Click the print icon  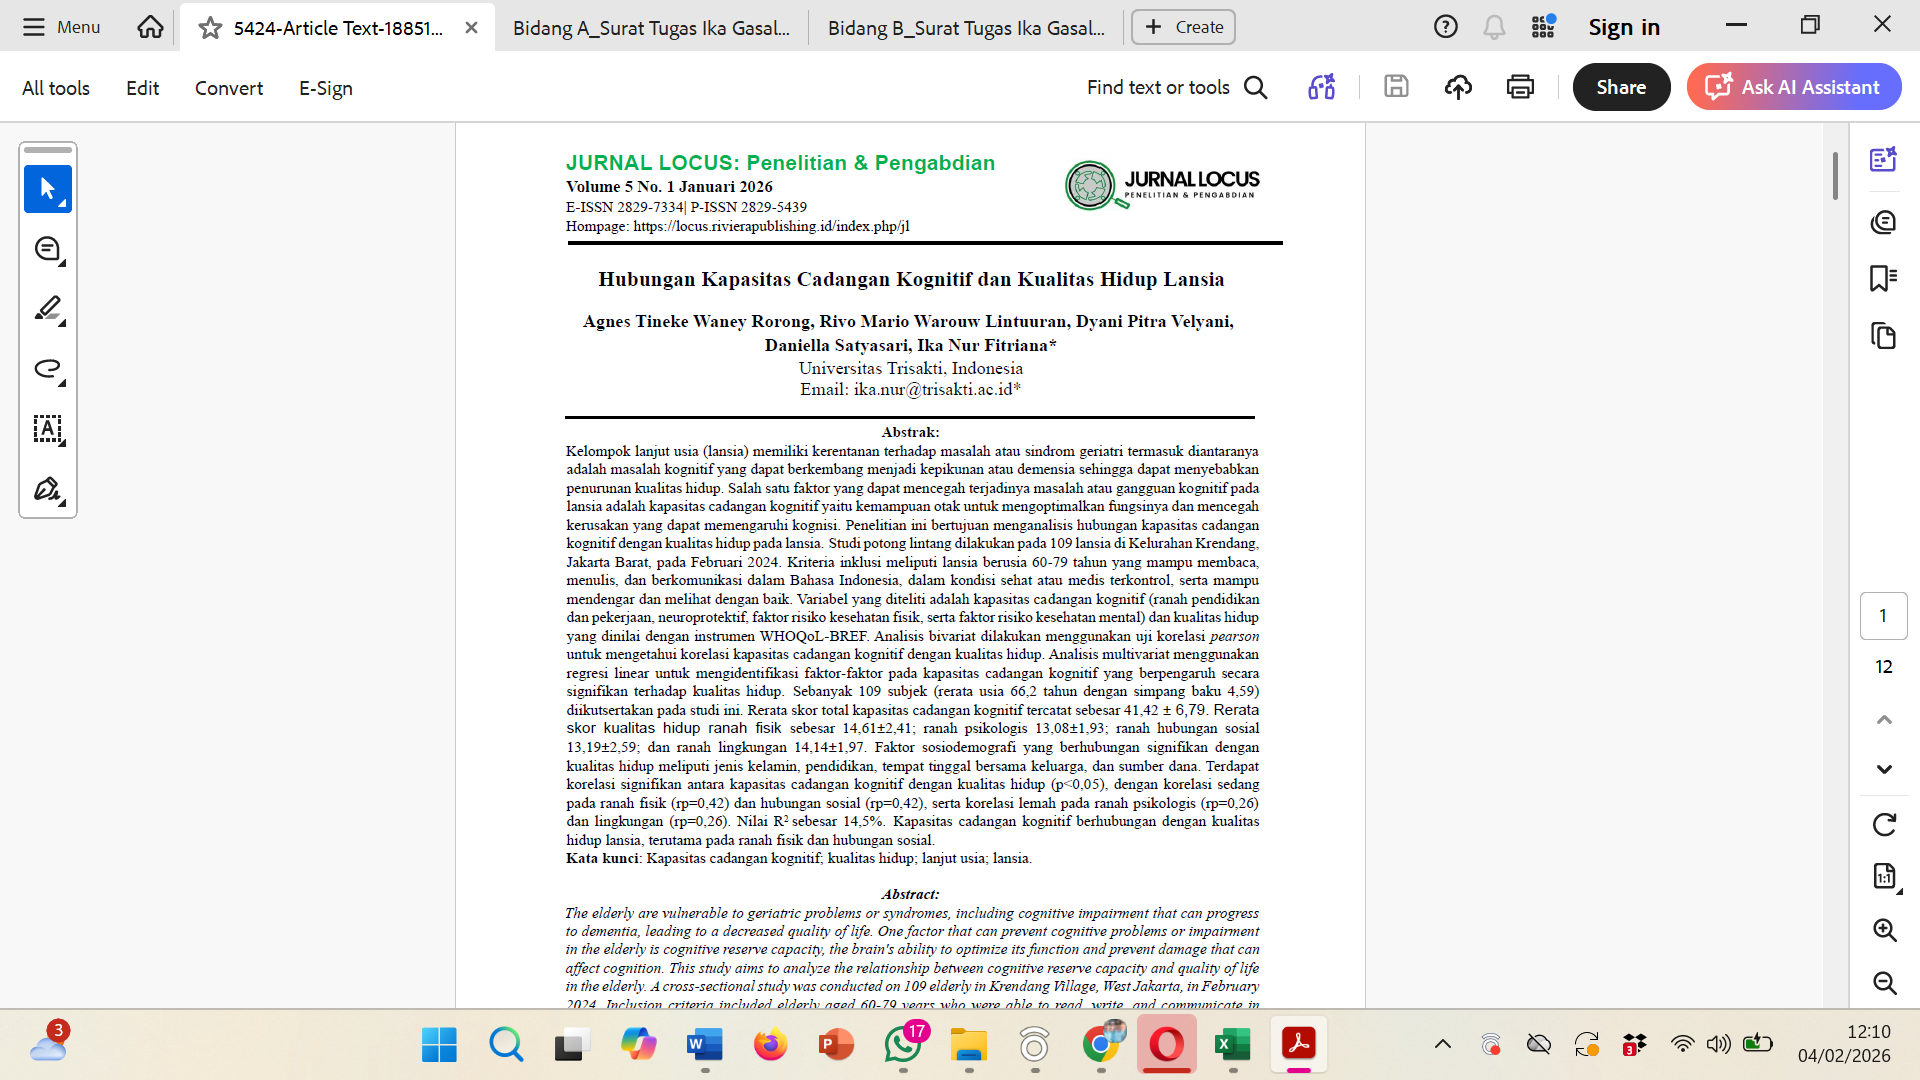pos(1520,87)
